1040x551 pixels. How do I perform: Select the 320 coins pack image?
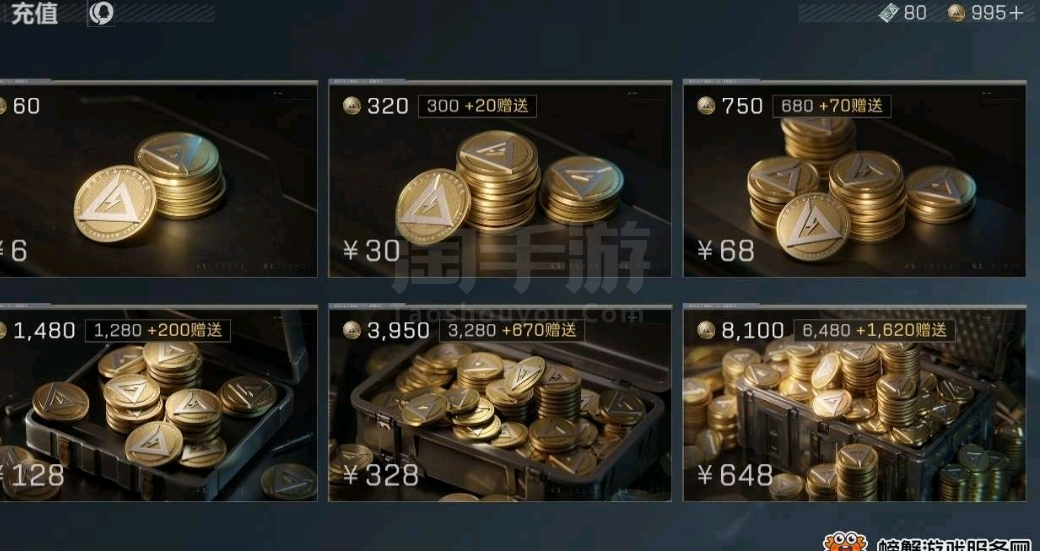pyautogui.click(x=500, y=178)
